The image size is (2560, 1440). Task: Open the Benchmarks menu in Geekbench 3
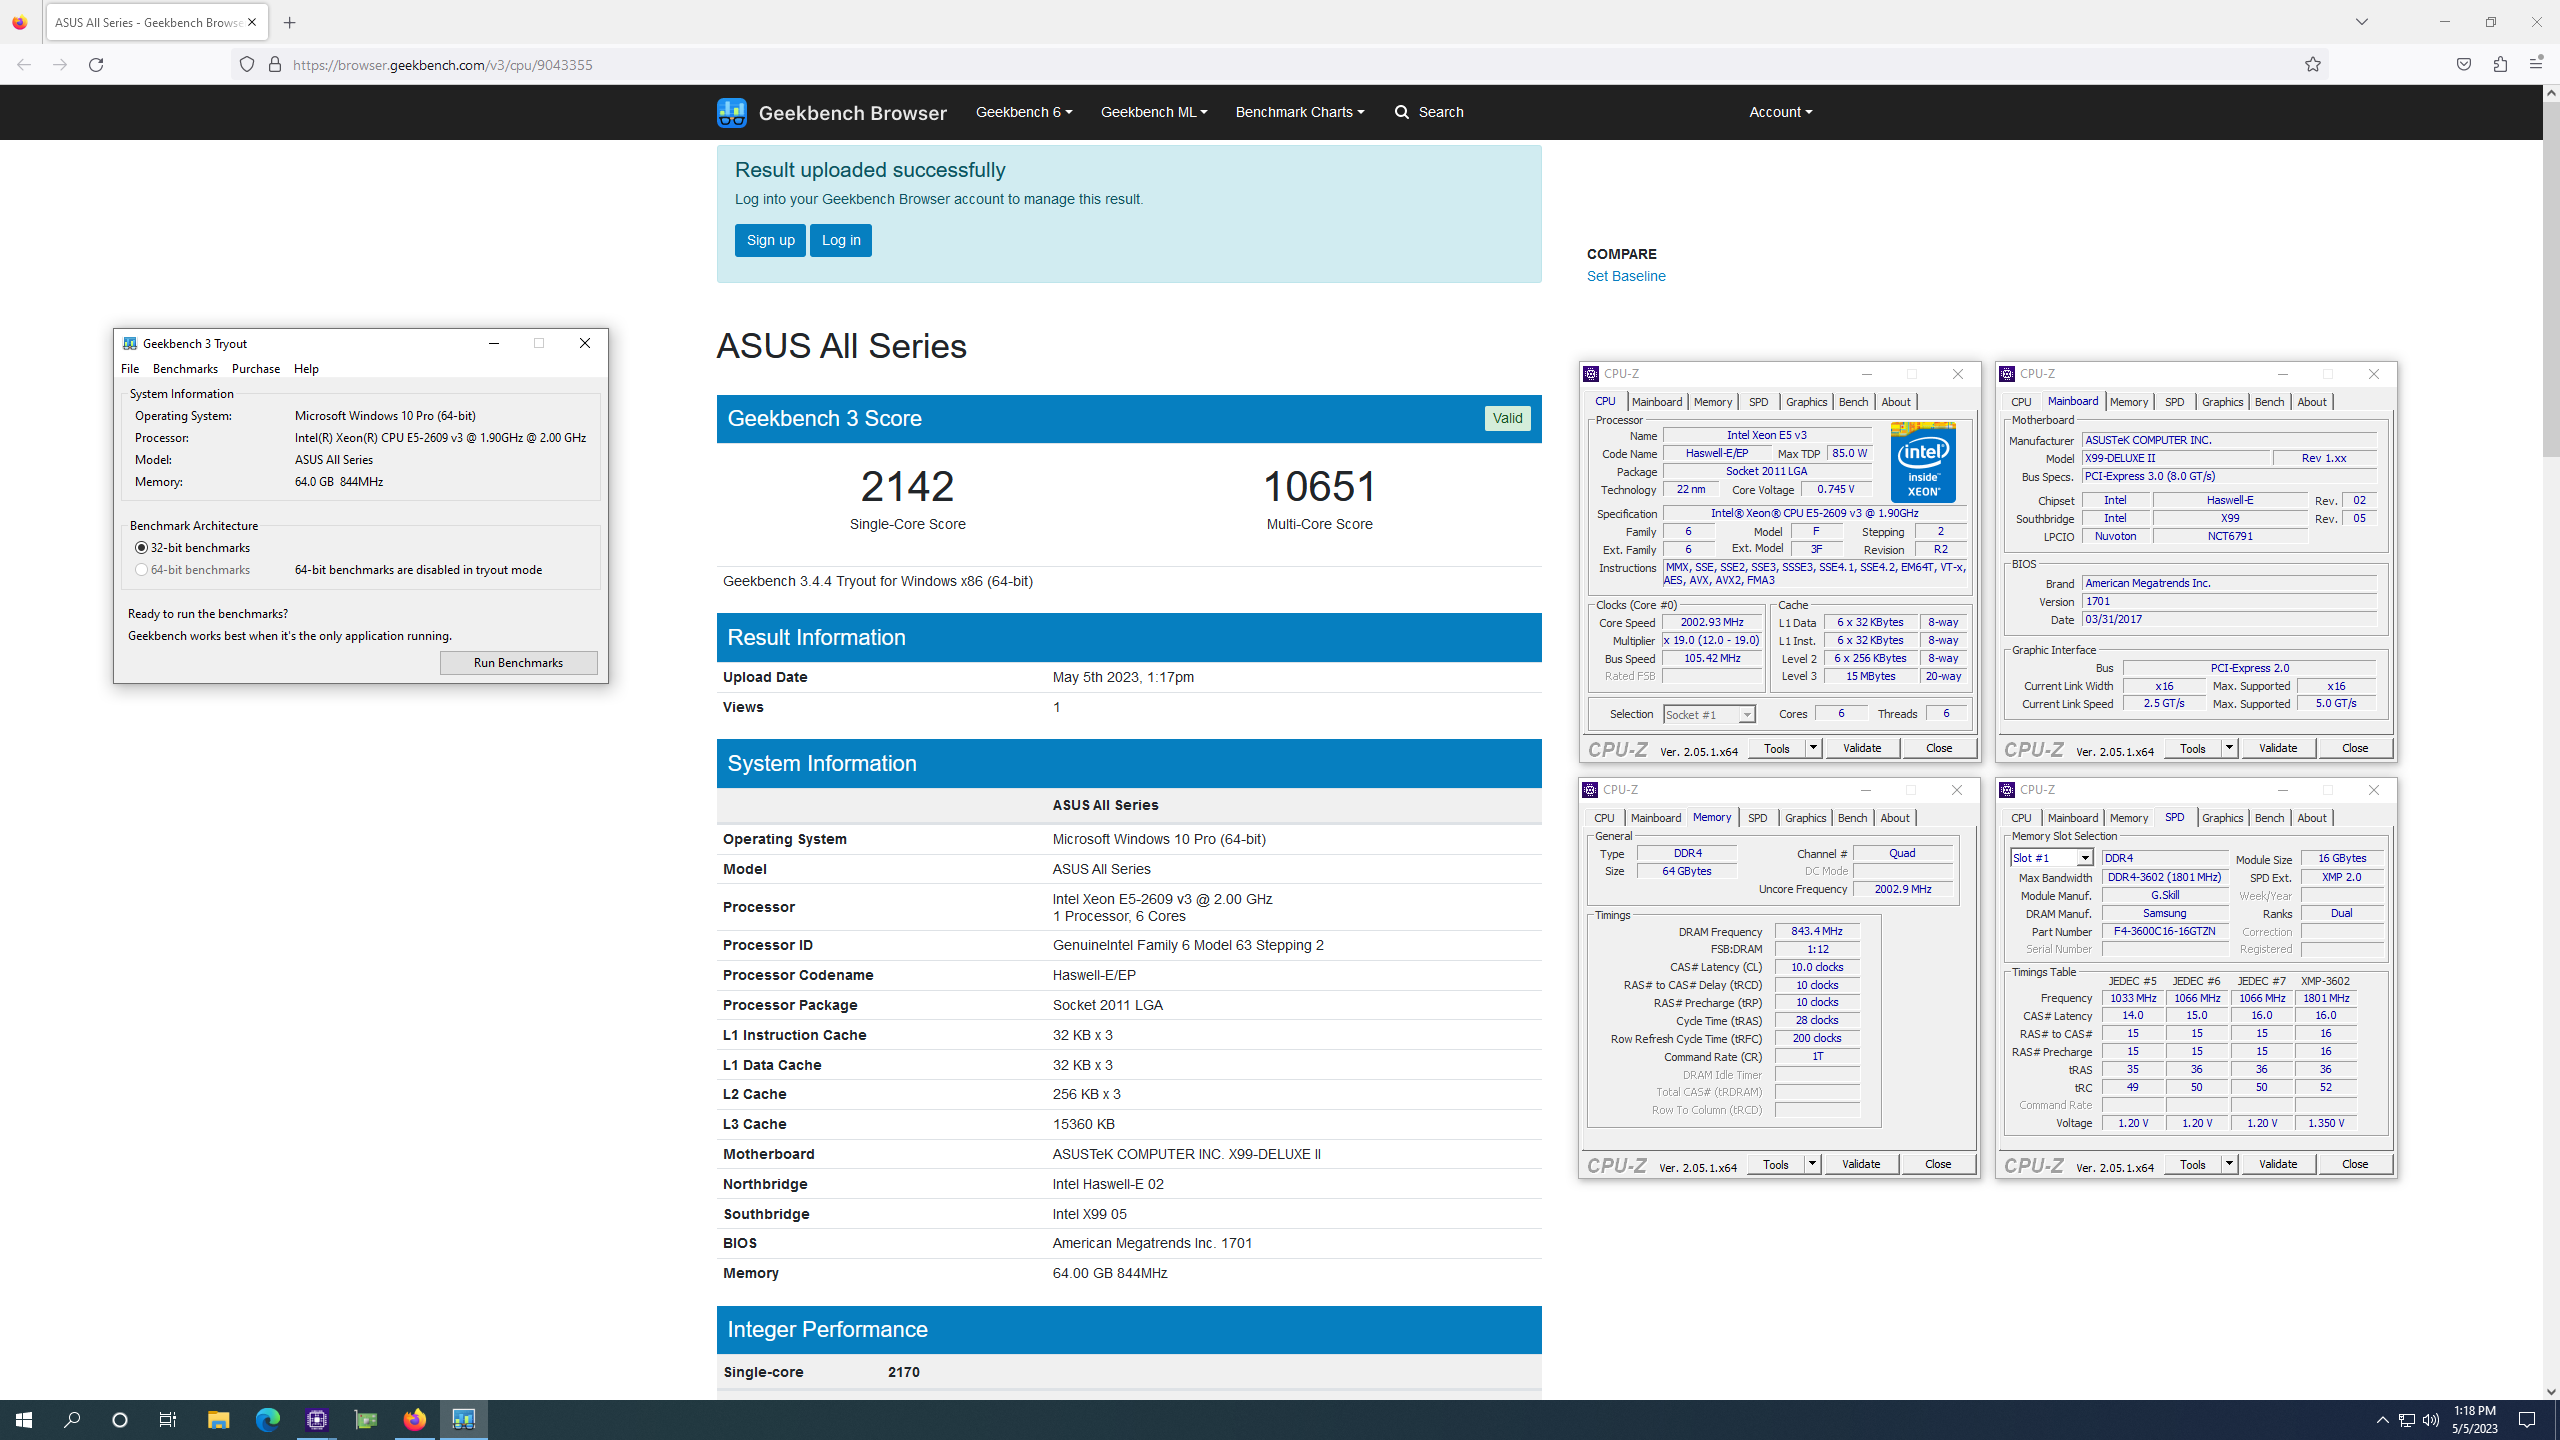click(x=185, y=369)
